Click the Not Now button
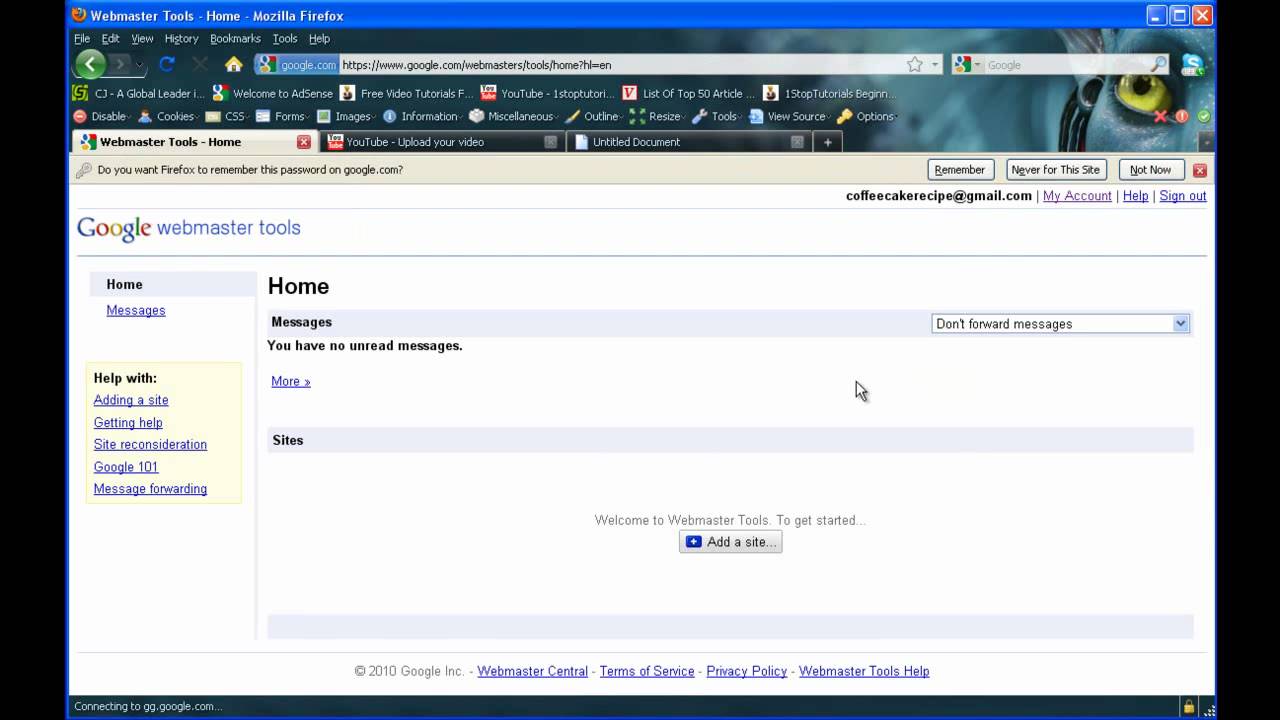The image size is (1280, 720). (x=1151, y=170)
